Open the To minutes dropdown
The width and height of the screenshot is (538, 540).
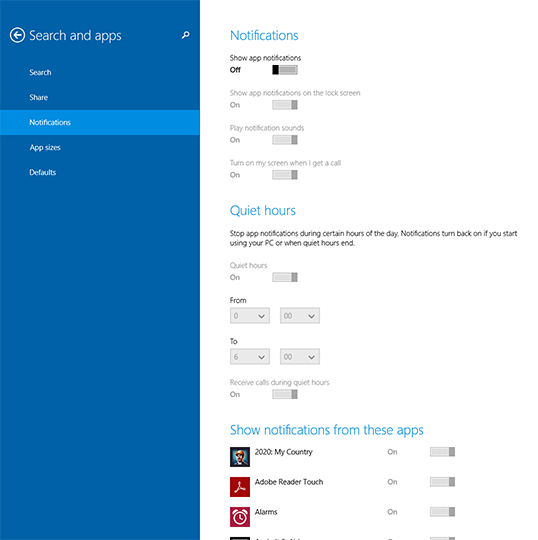coord(300,356)
